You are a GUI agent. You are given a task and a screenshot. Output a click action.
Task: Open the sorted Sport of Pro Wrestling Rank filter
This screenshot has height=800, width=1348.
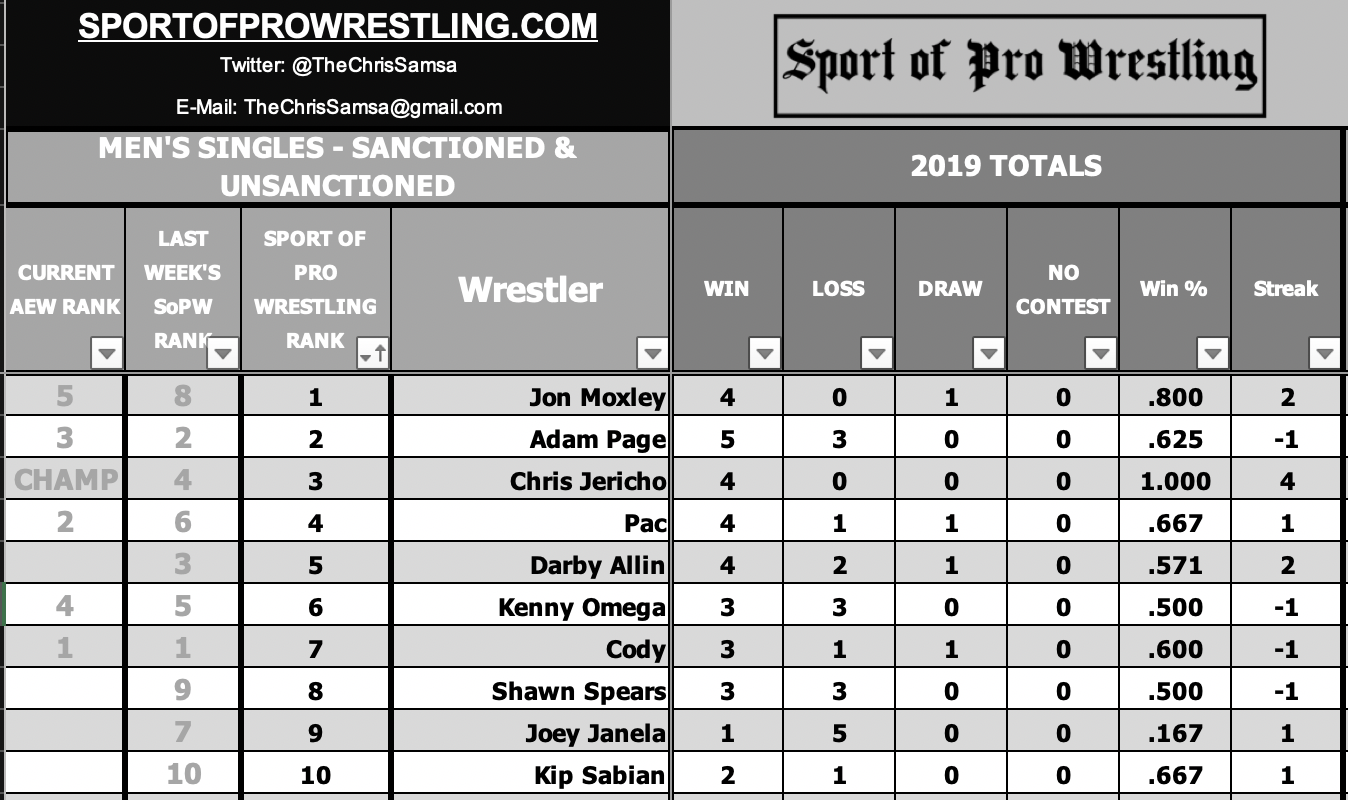374,353
